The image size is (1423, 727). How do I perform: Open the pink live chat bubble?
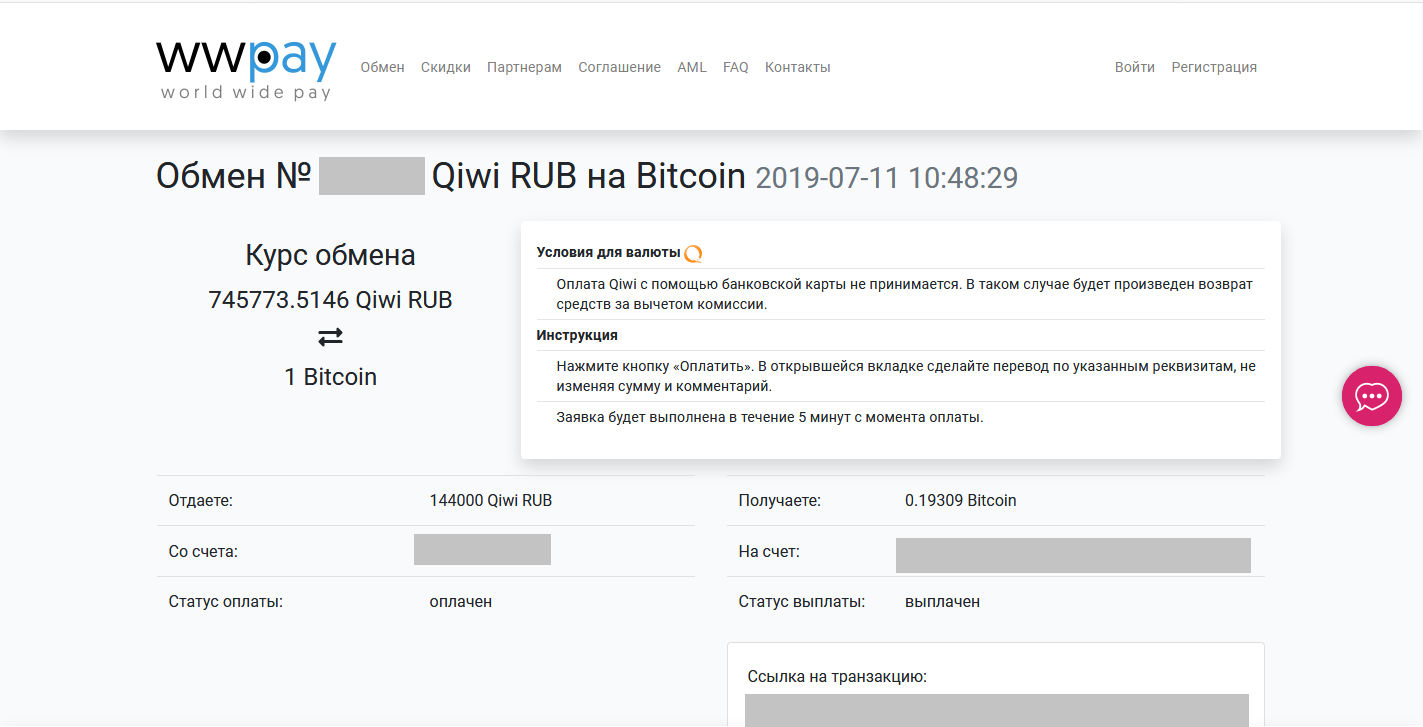[x=1371, y=396]
